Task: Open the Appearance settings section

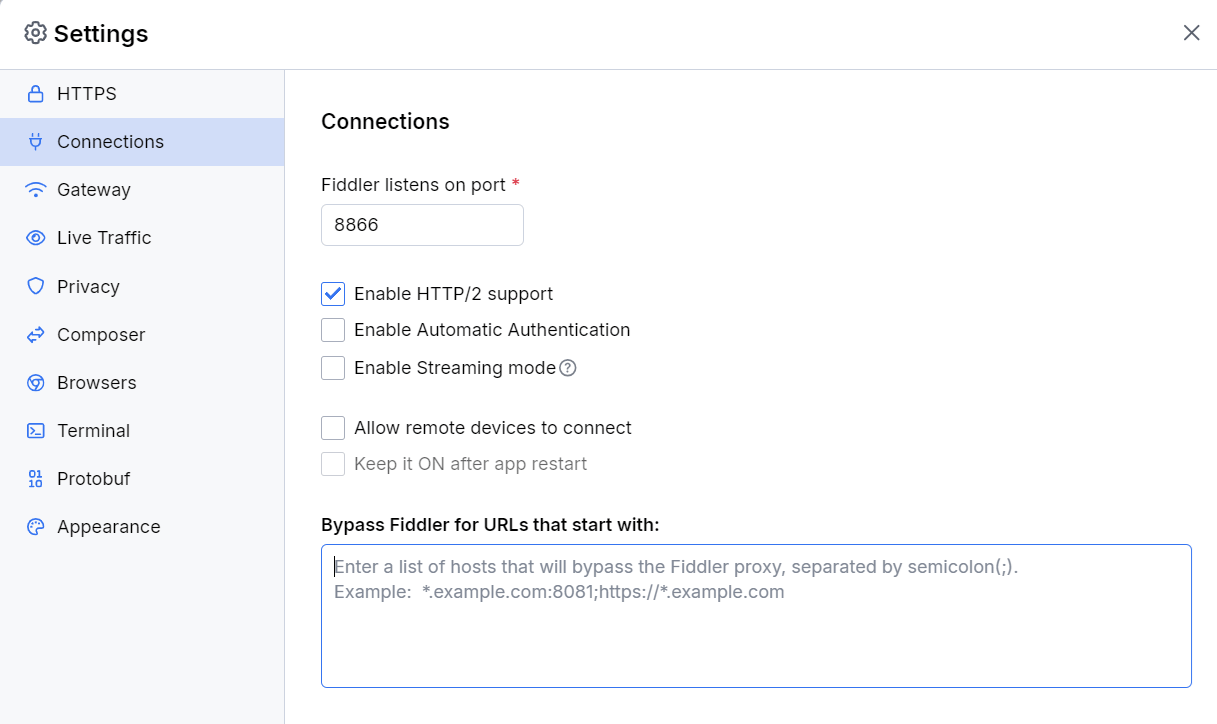Action: (110, 526)
